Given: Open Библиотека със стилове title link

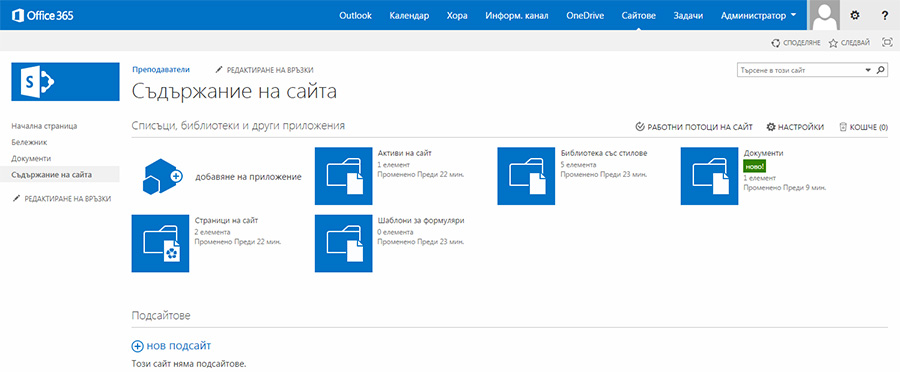Looking at the screenshot, I should (x=604, y=153).
